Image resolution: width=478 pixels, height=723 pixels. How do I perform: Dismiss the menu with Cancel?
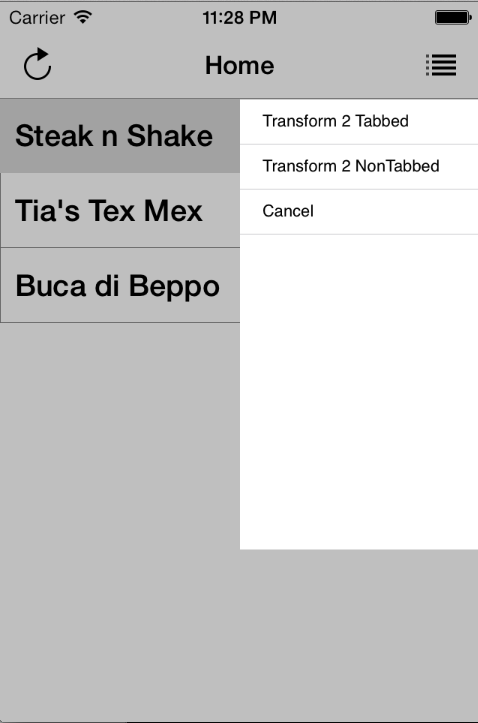tap(359, 212)
